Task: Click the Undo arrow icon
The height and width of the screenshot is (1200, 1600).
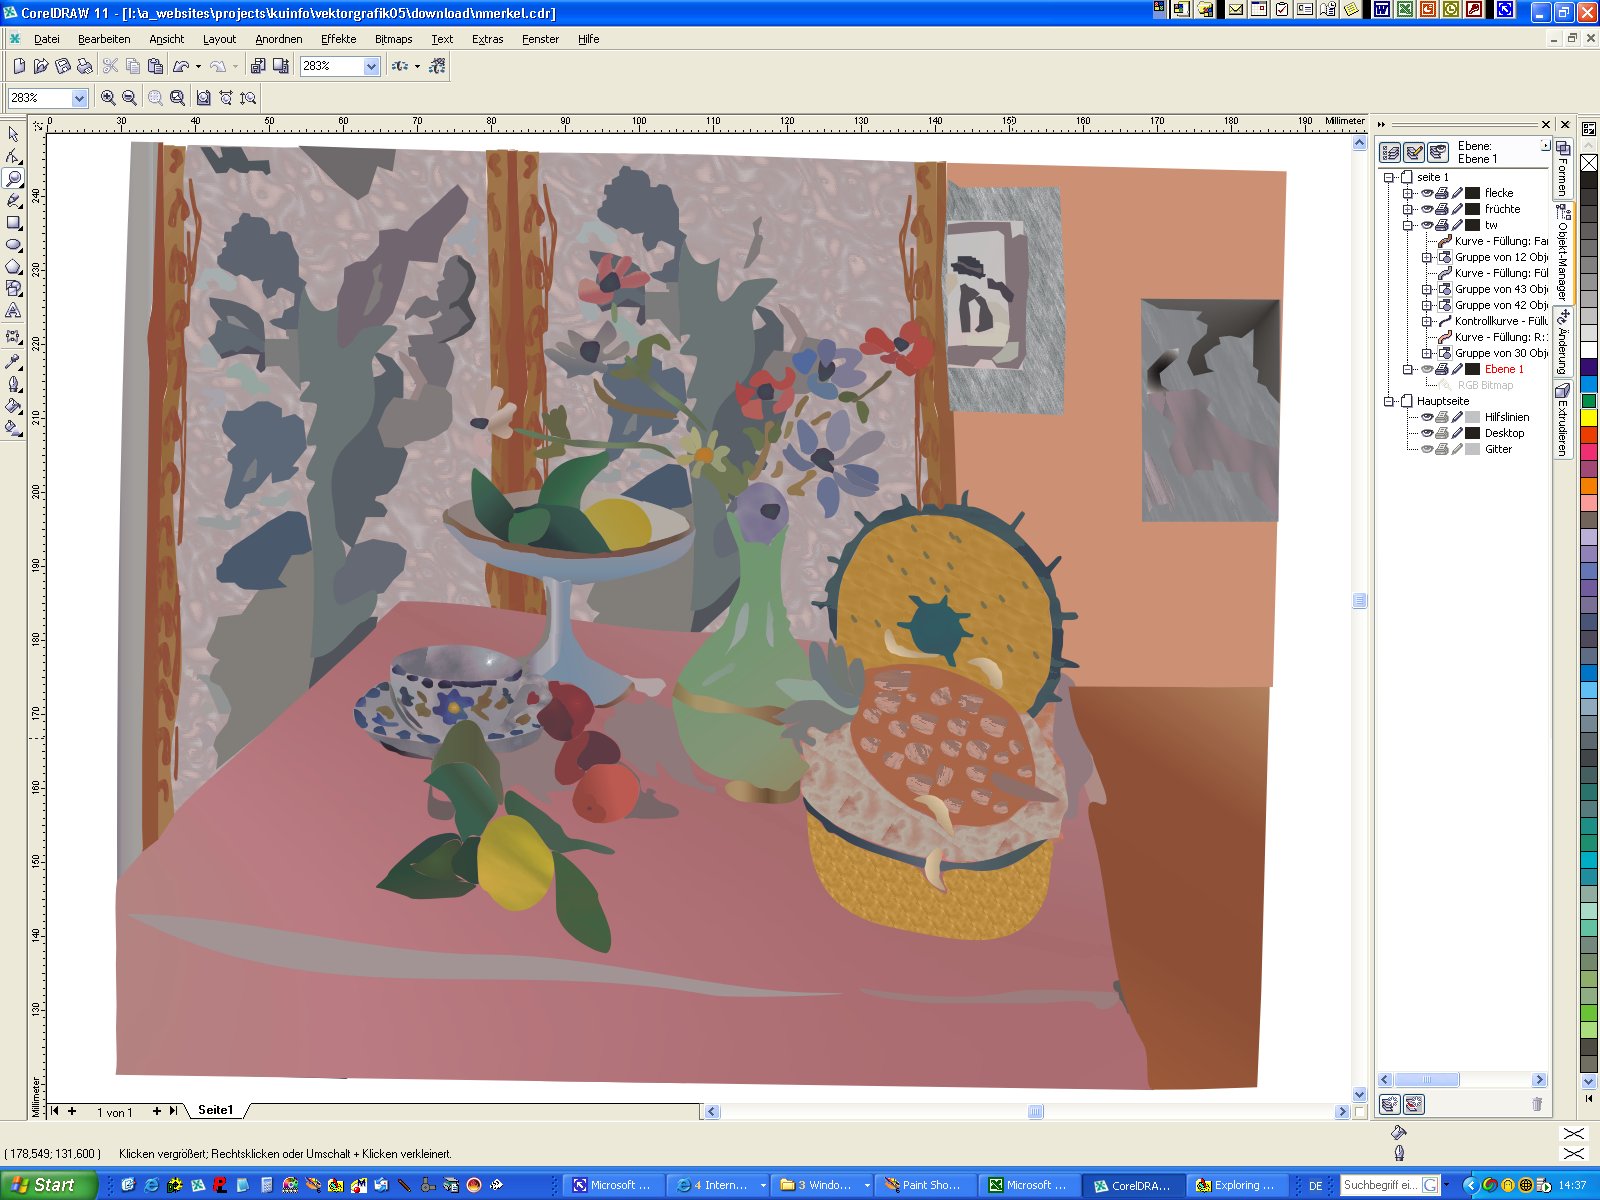Action: pos(181,66)
